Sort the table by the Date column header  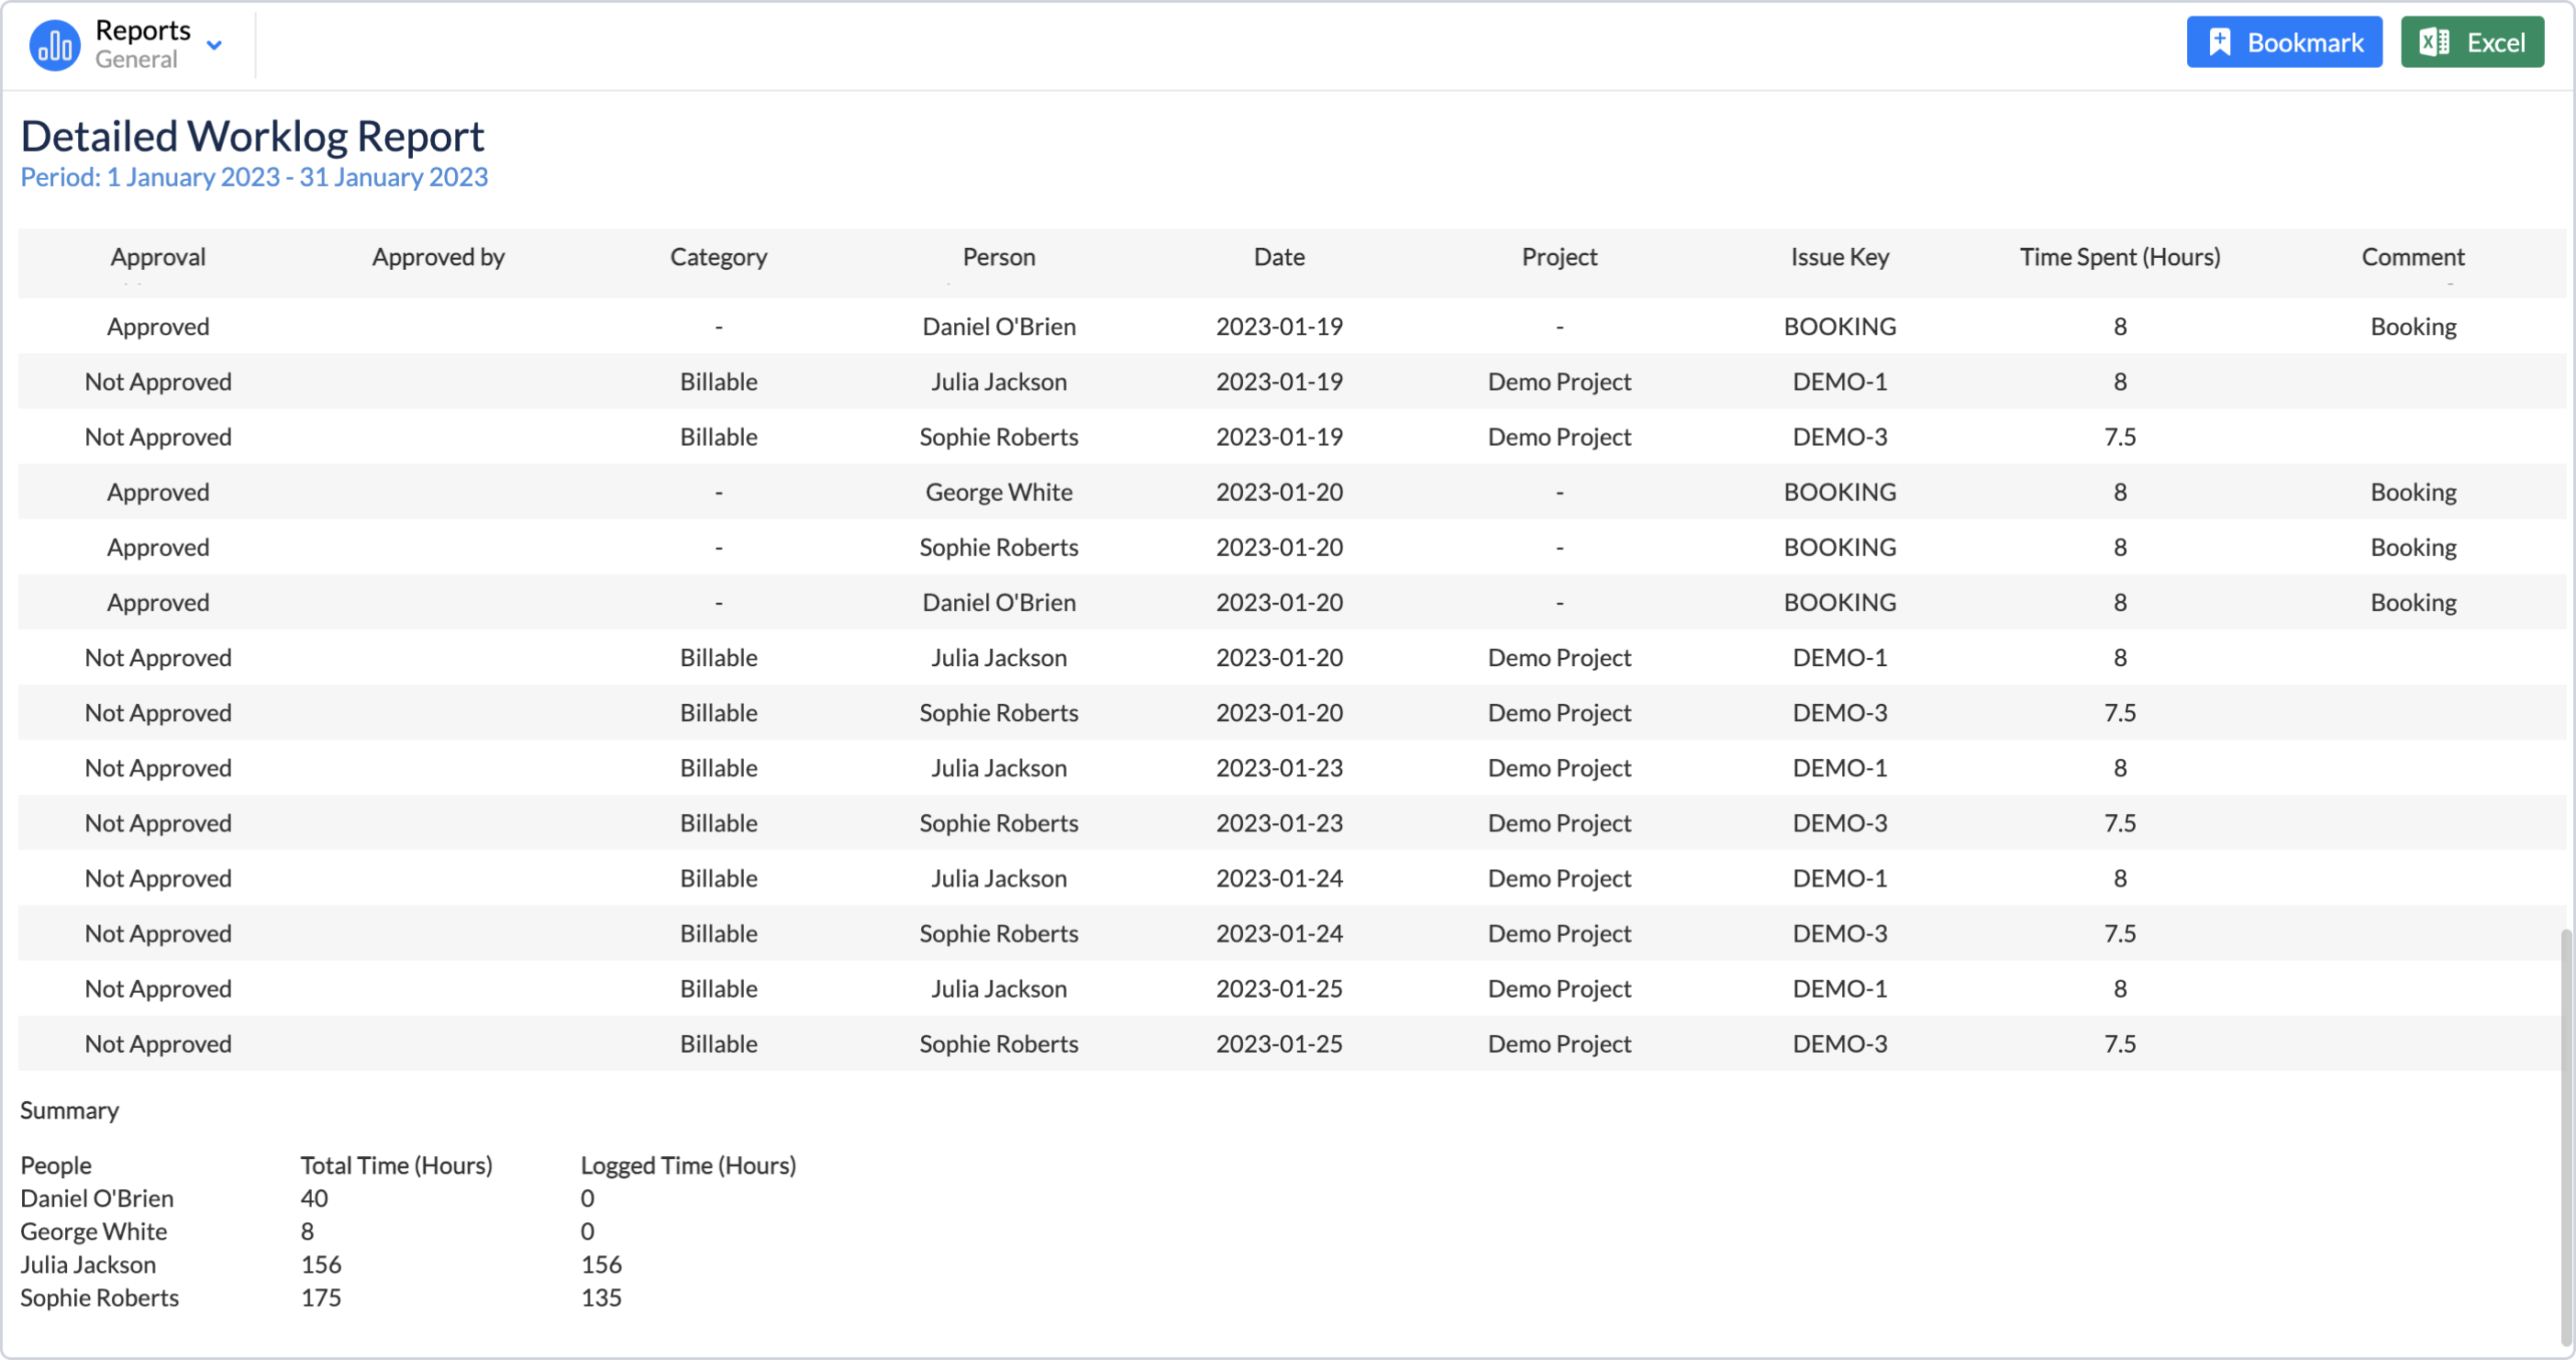pos(1278,257)
